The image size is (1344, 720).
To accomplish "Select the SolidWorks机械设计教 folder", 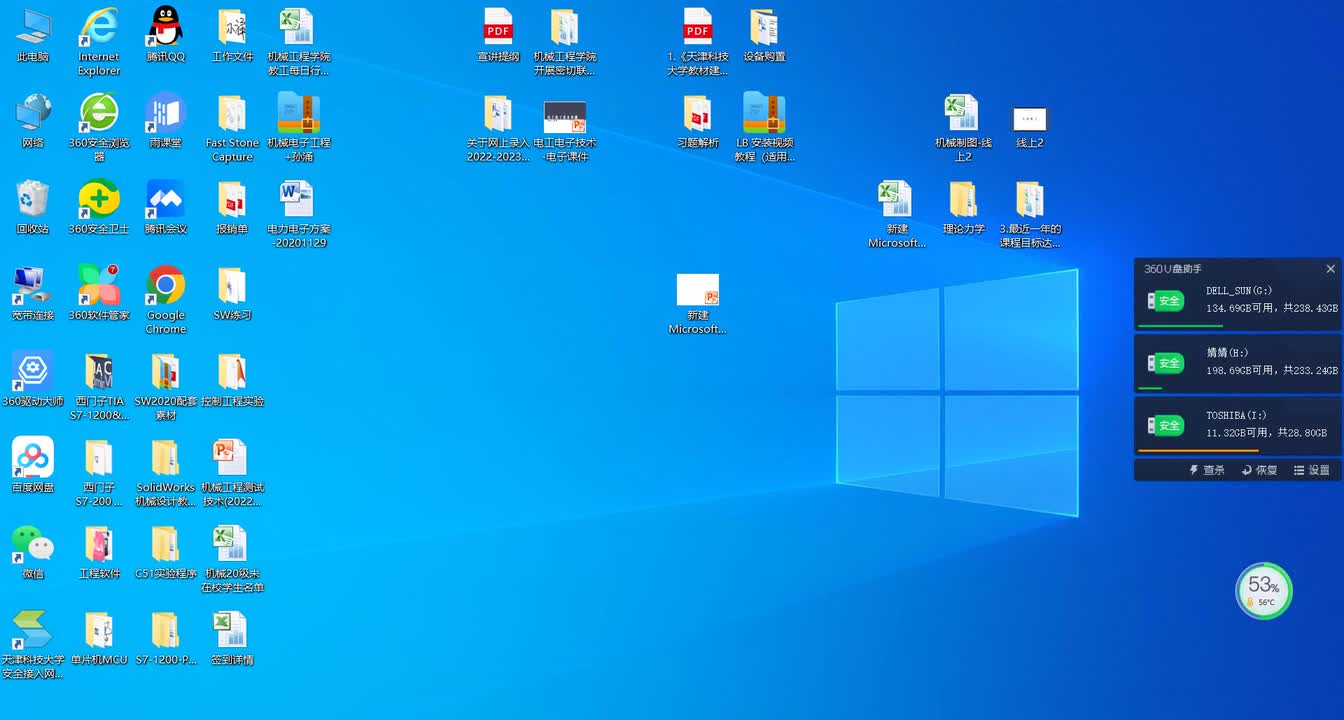I will click(165, 472).
